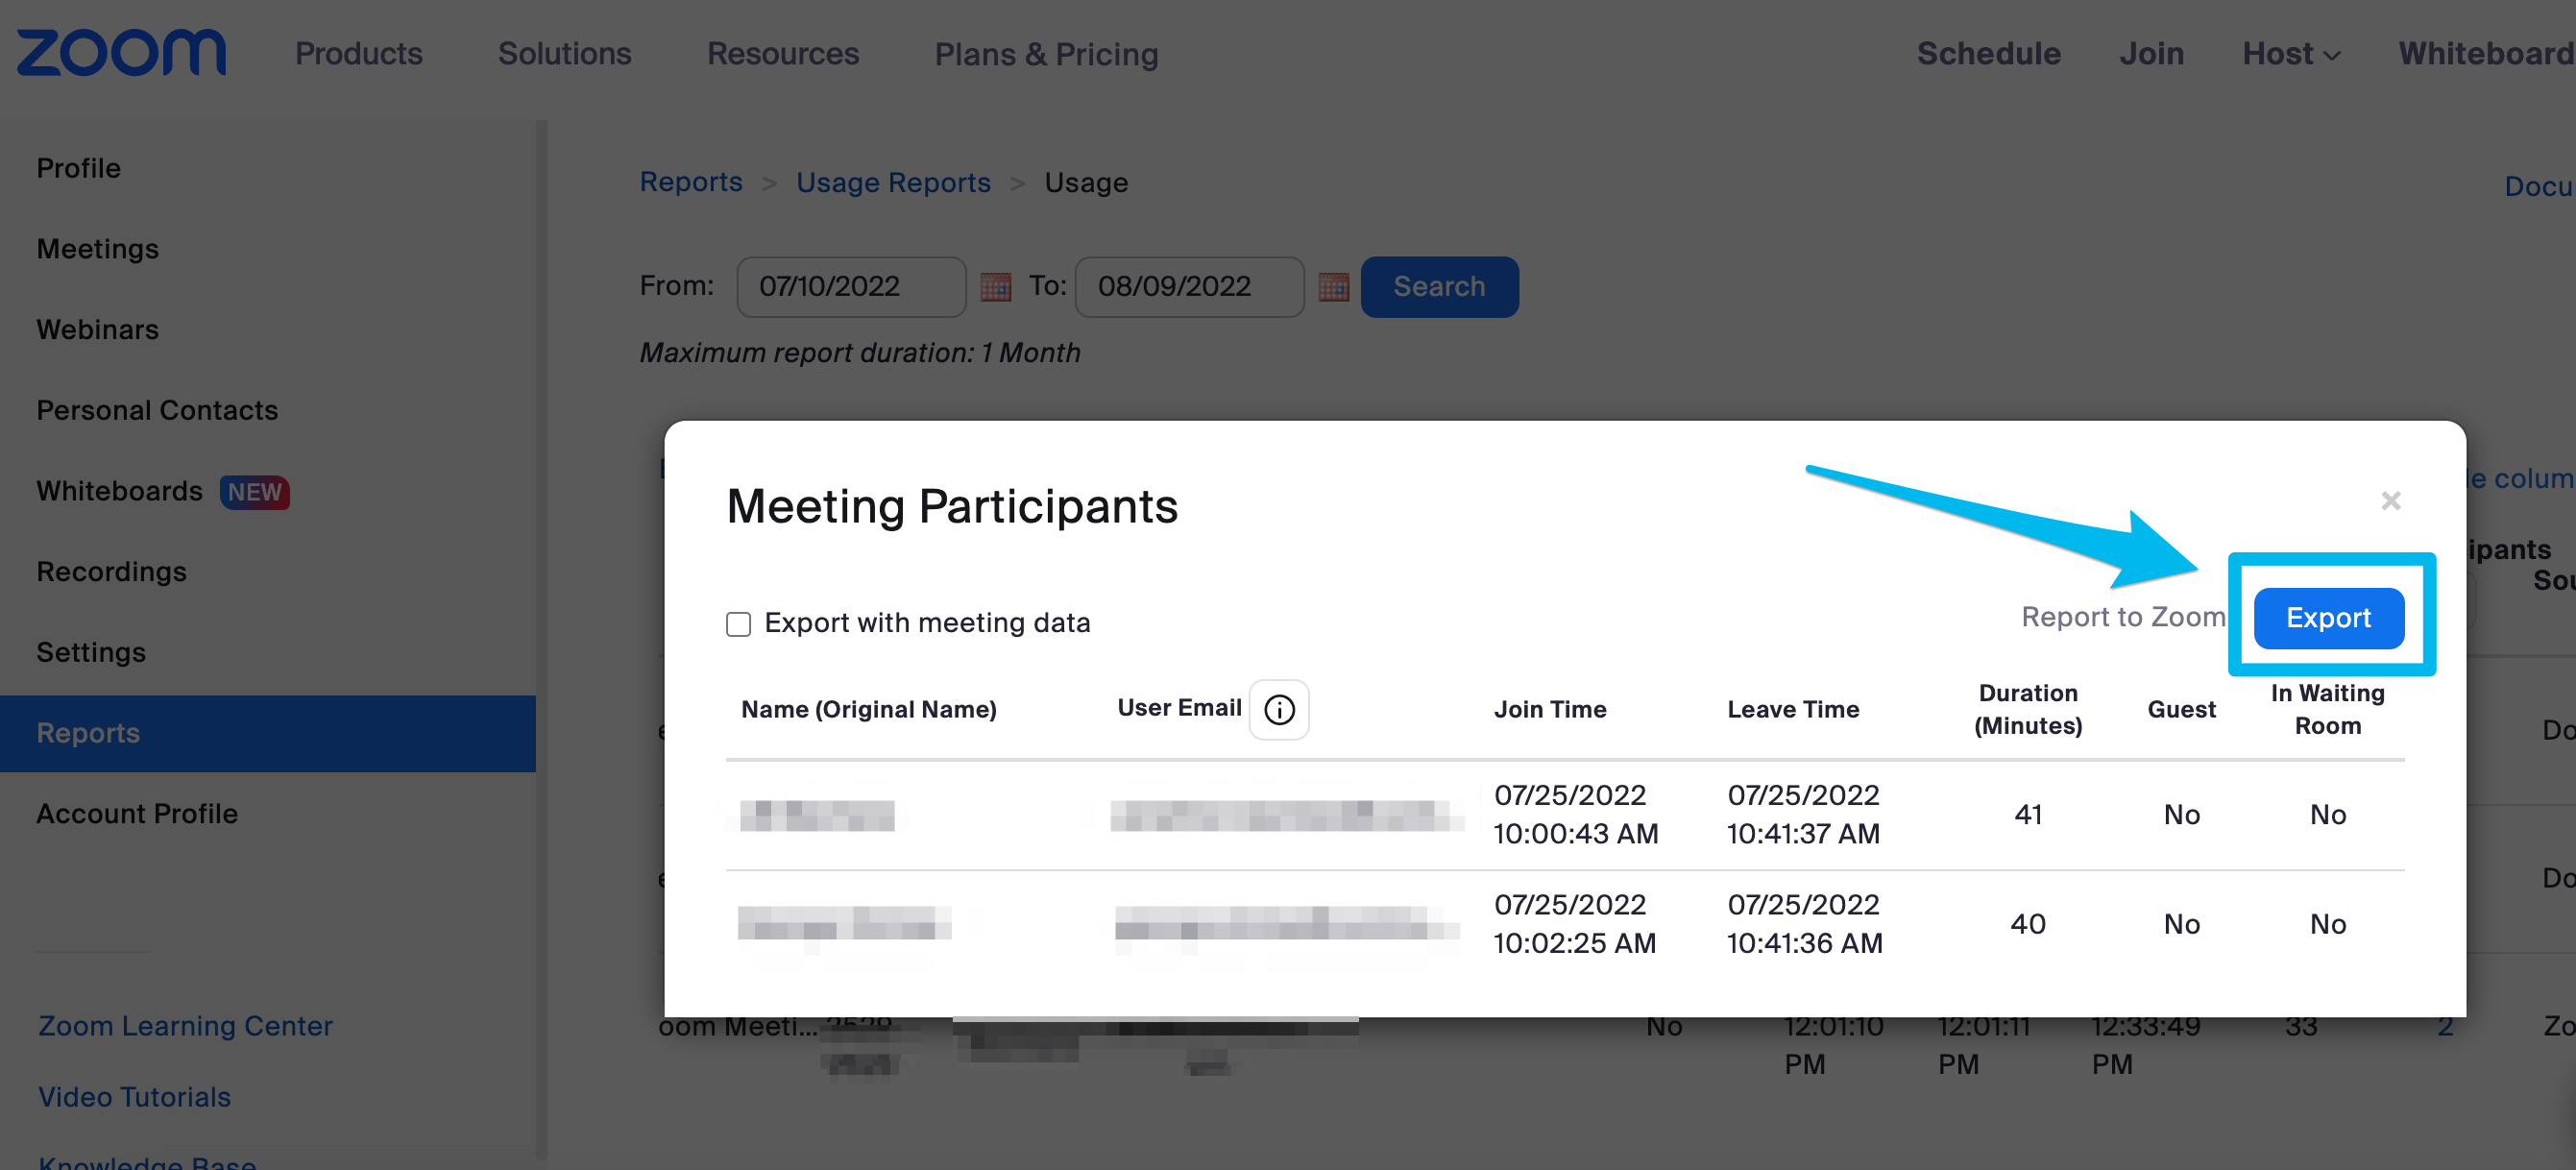Viewport: 2576px width, 1170px height.
Task: Open the Resources menu
Action: point(782,54)
